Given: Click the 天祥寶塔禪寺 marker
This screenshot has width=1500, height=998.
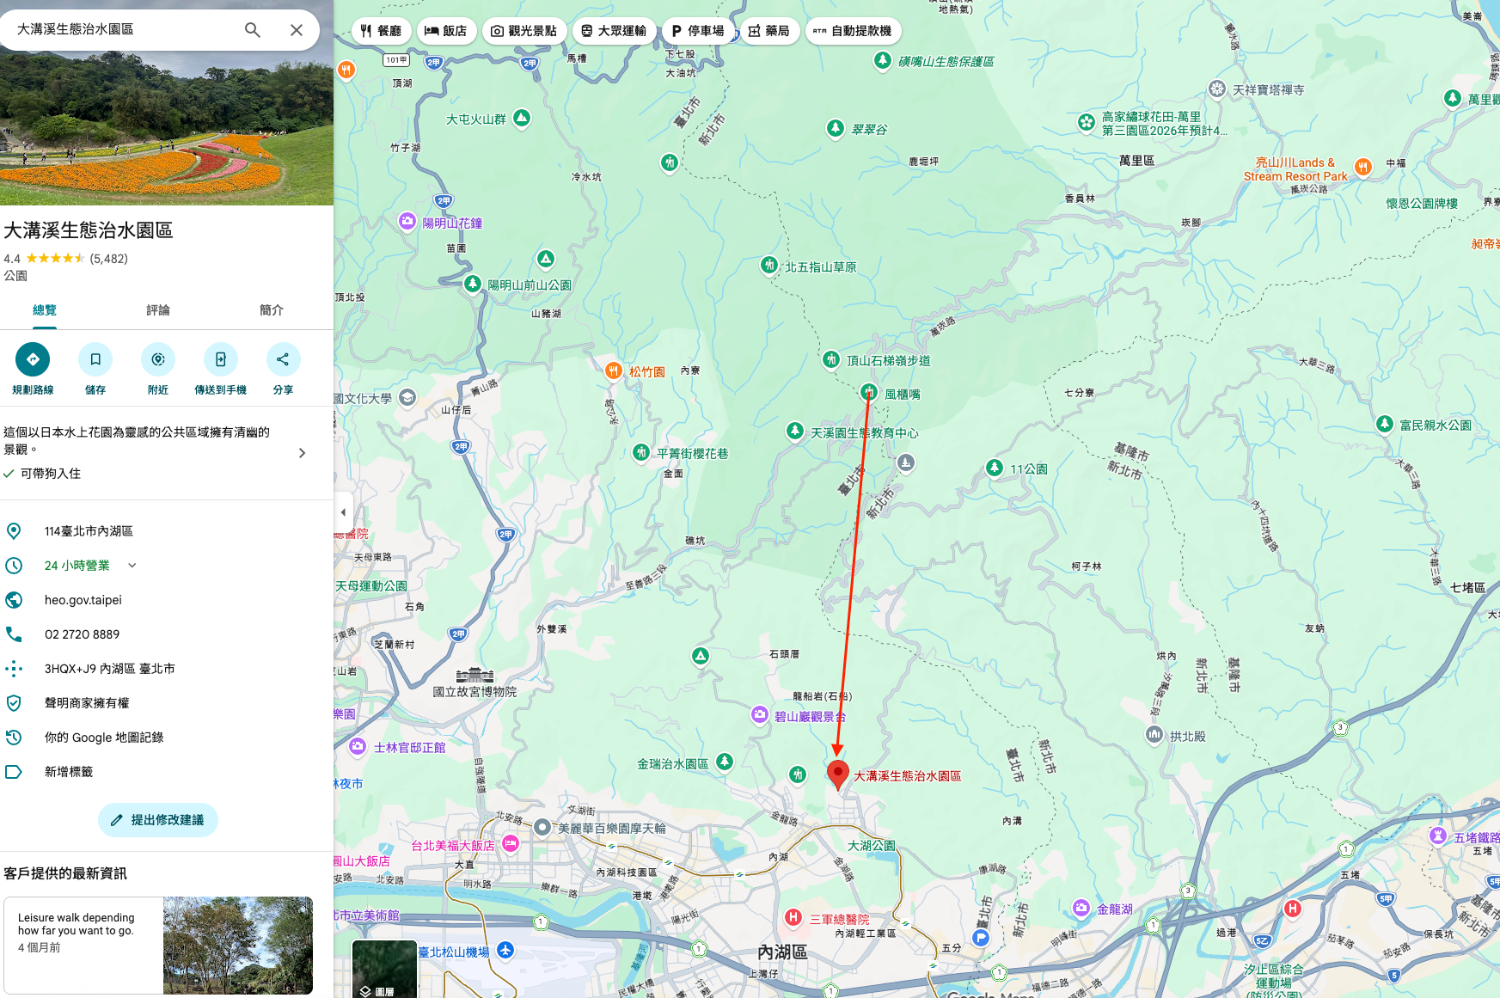Looking at the screenshot, I should click(x=1217, y=89).
